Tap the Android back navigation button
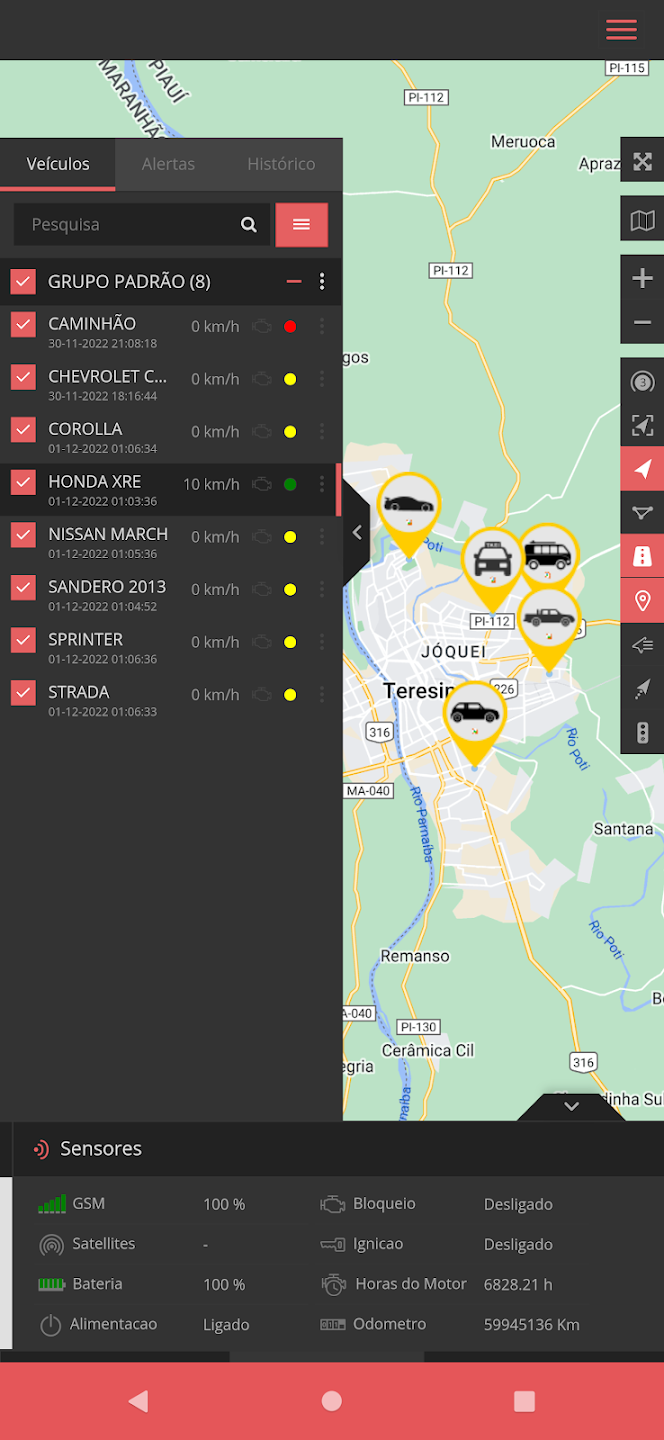 [138, 1401]
